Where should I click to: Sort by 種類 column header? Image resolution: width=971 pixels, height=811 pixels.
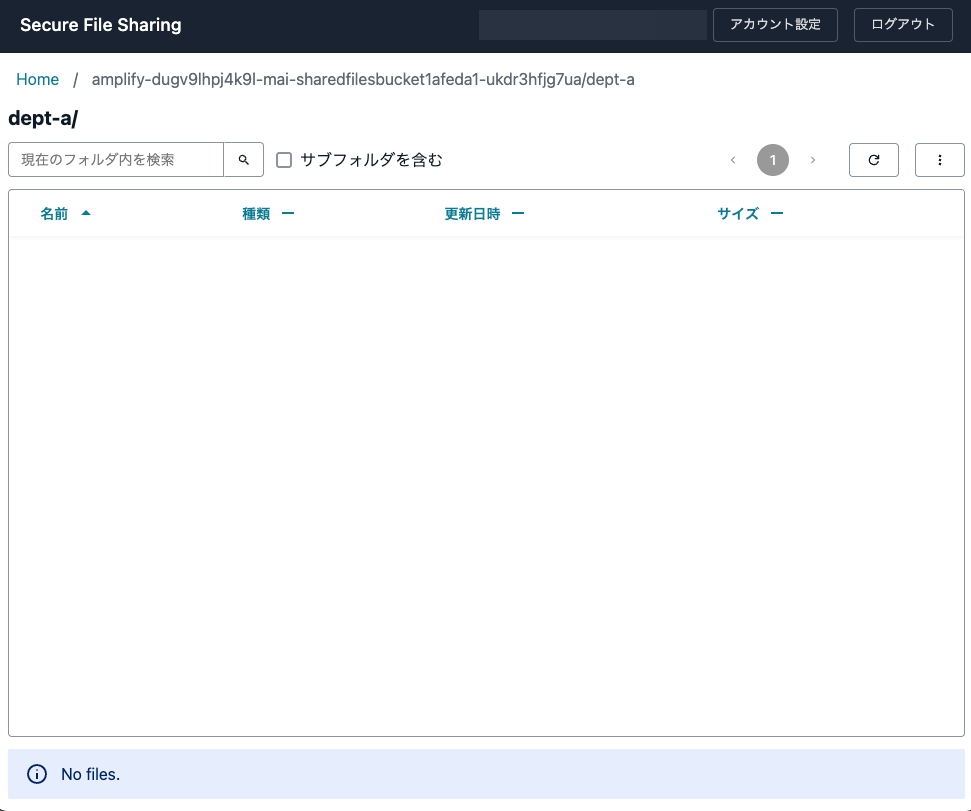pos(256,214)
